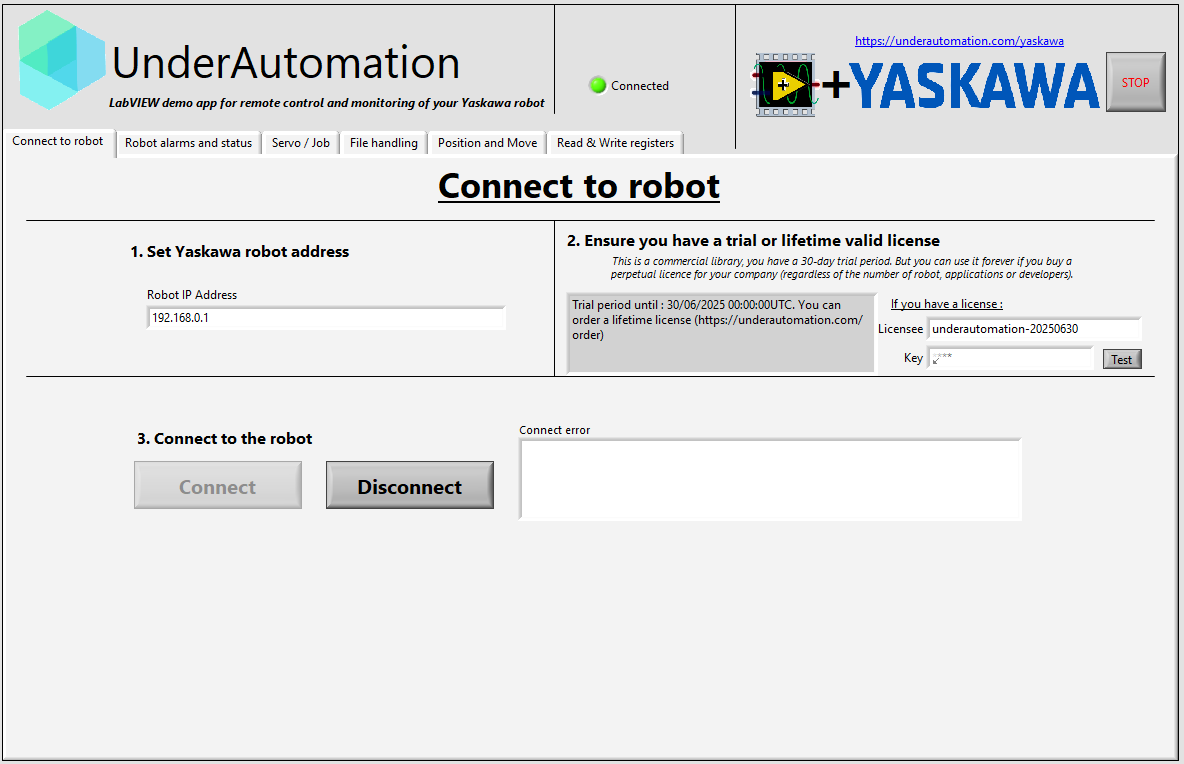The width and height of the screenshot is (1184, 764).
Task: Click the Trial period until message box
Action: 721,333
